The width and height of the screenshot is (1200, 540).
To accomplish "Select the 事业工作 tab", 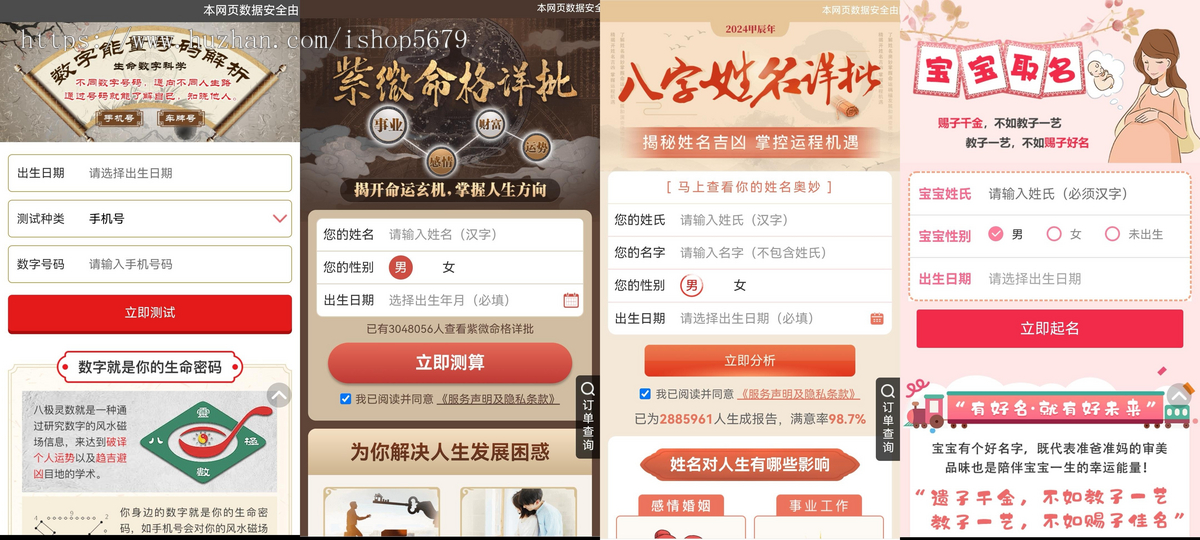I will (819, 505).
